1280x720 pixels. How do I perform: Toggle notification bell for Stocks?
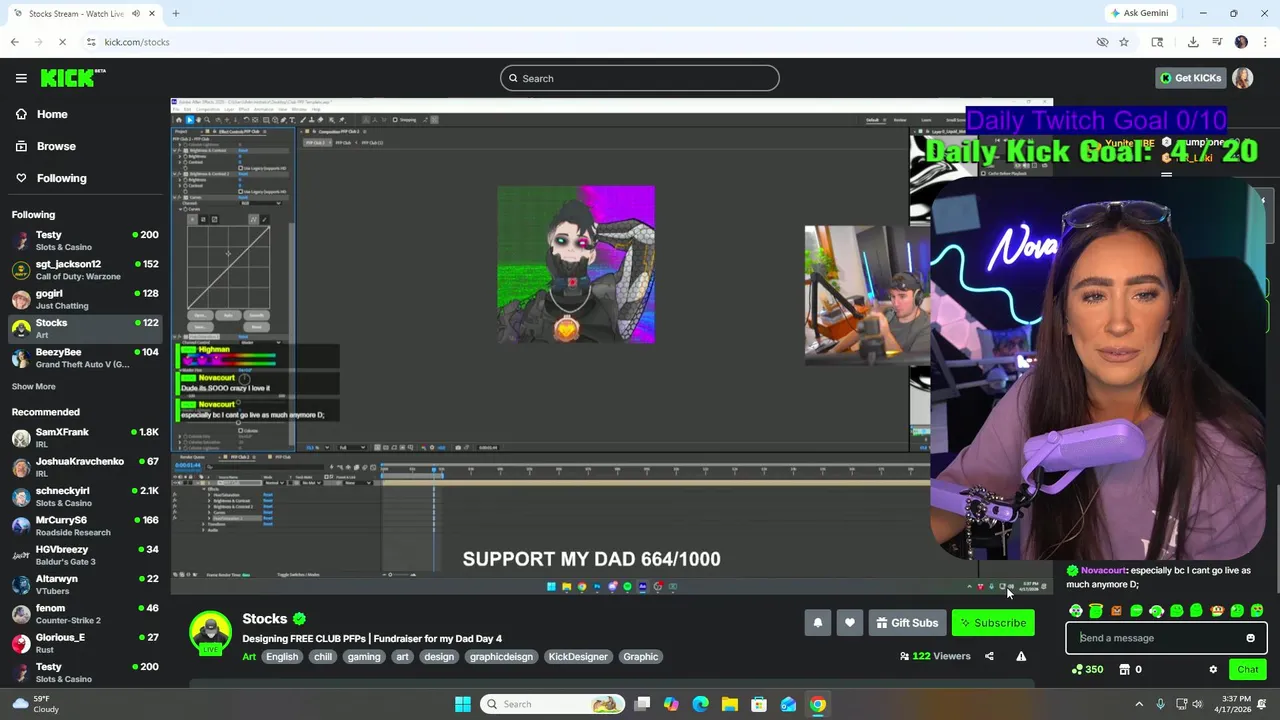(817, 623)
